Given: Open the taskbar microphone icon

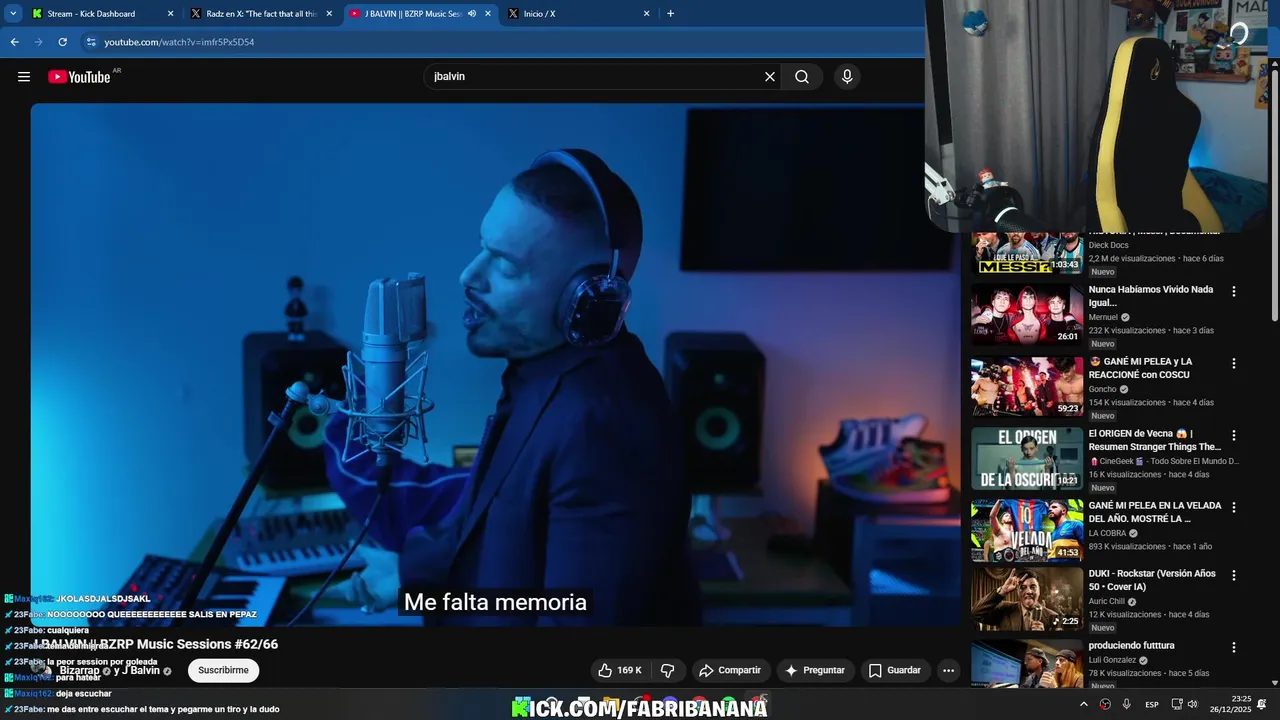Looking at the screenshot, I should (x=1127, y=704).
